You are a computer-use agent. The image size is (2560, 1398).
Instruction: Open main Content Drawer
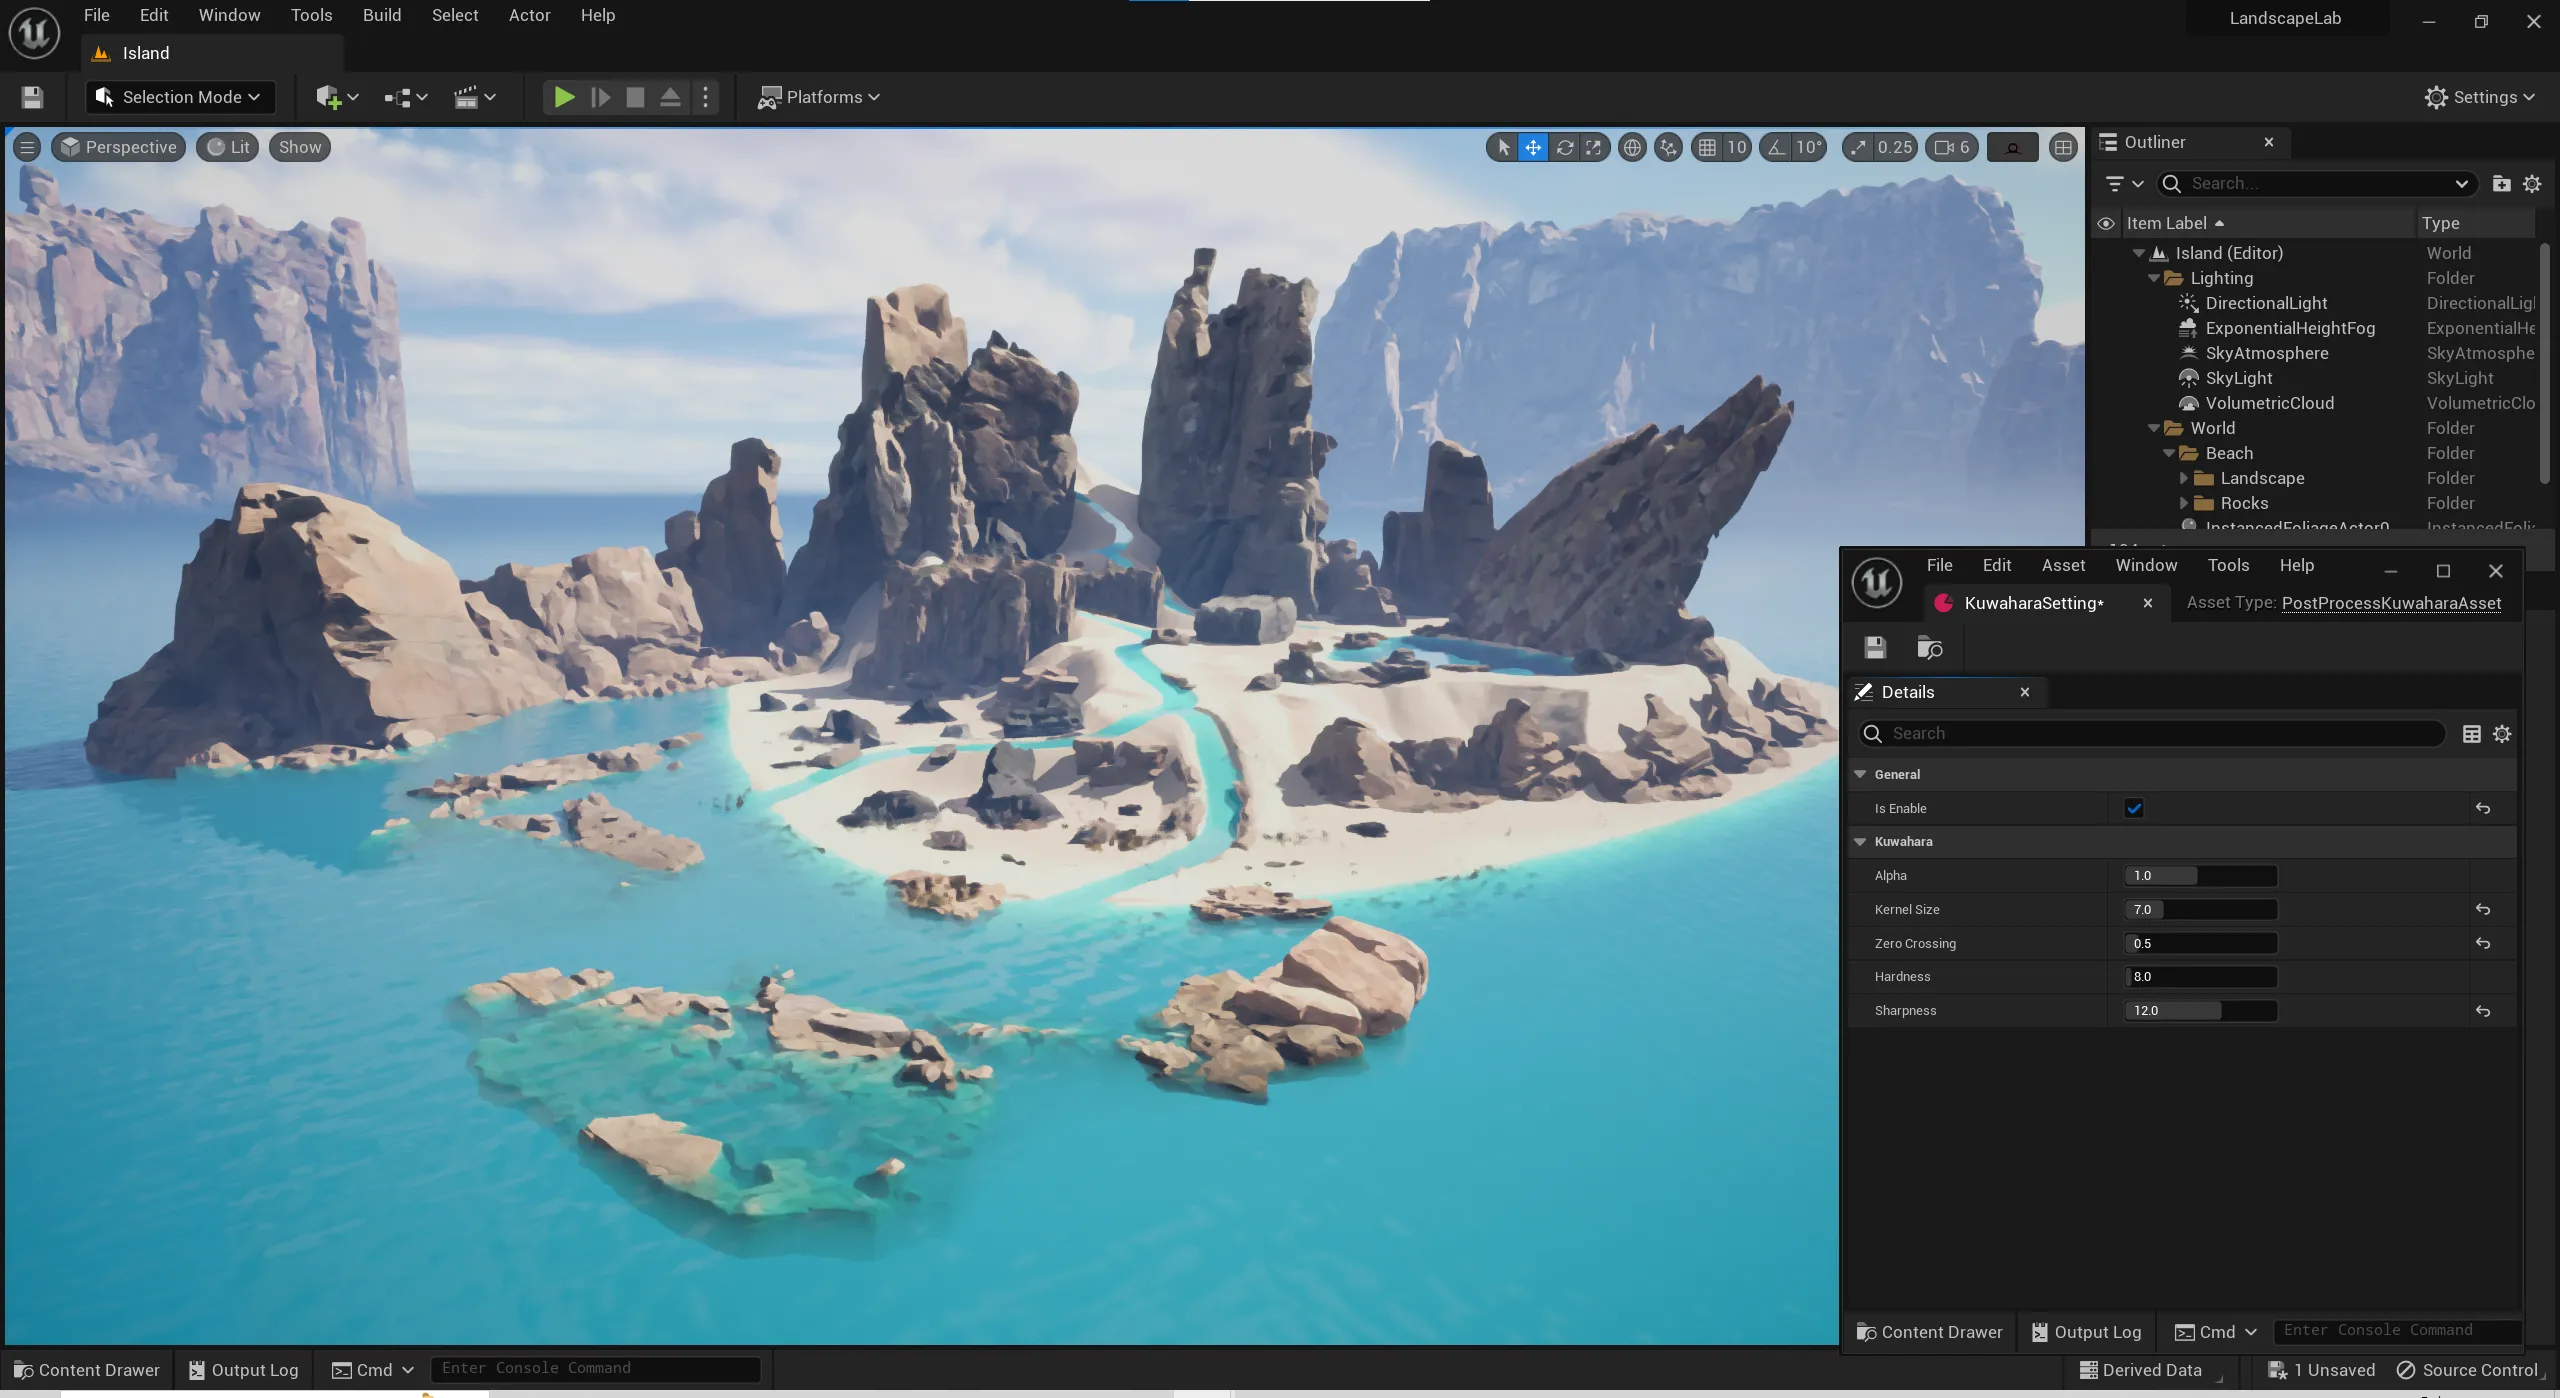click(x=86, y=1370)
